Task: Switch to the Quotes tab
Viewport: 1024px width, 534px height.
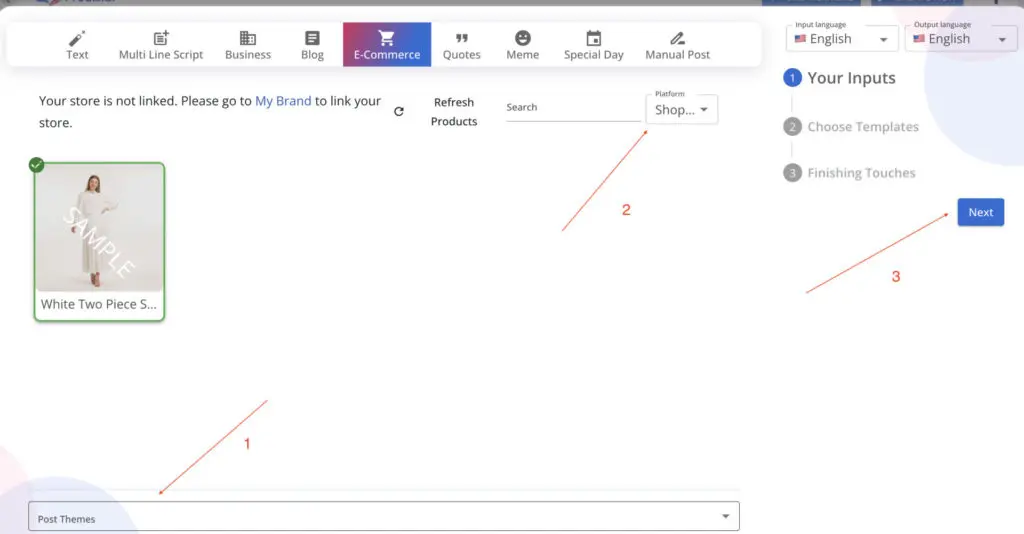Action: coord(462,44)
